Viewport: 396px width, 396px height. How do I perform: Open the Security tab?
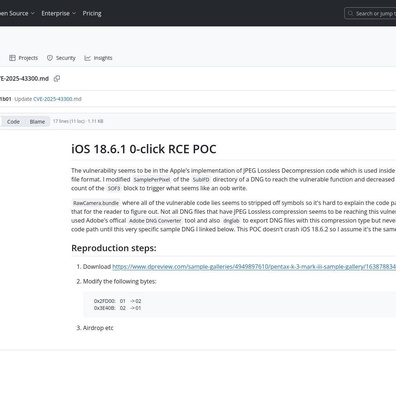point(61,58)
